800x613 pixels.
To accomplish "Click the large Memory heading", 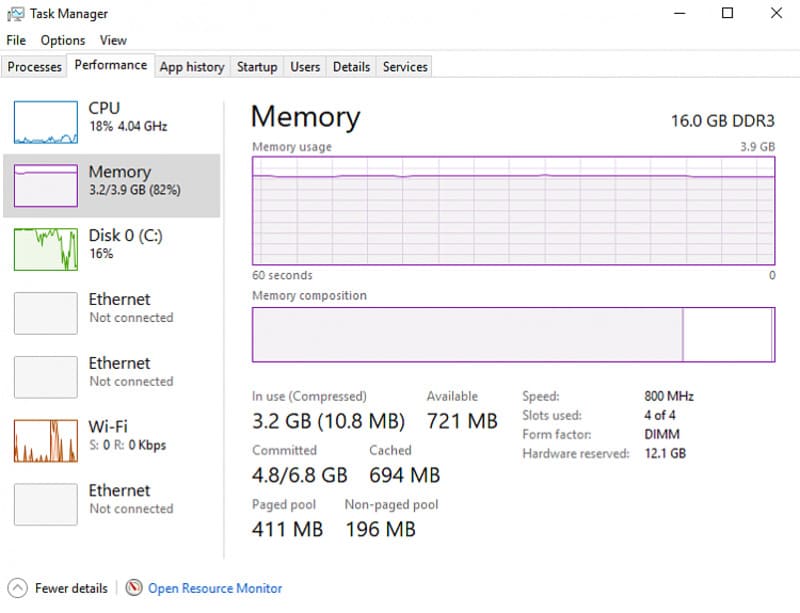I will tap(306, 117).
